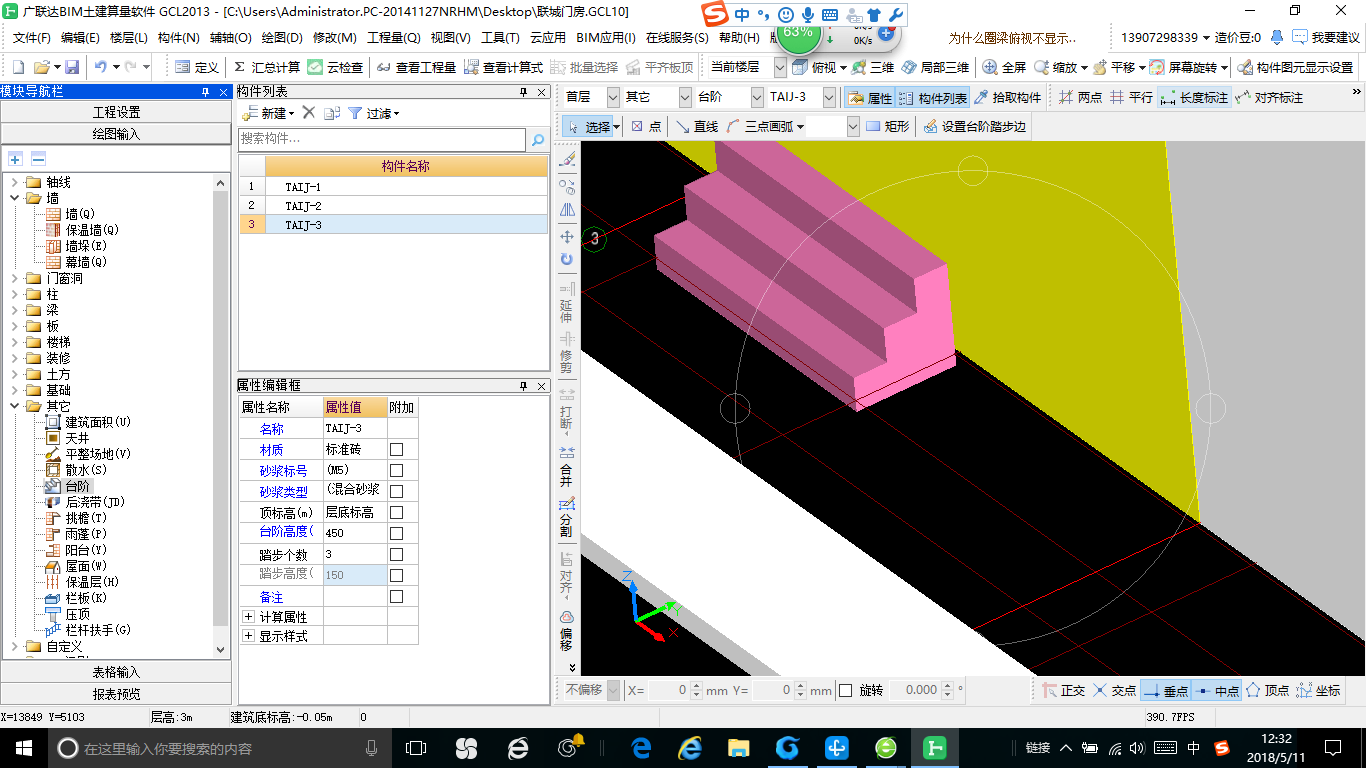Toggle the 顶标高 attach checkbox
1366x768 pixels.
396,512
